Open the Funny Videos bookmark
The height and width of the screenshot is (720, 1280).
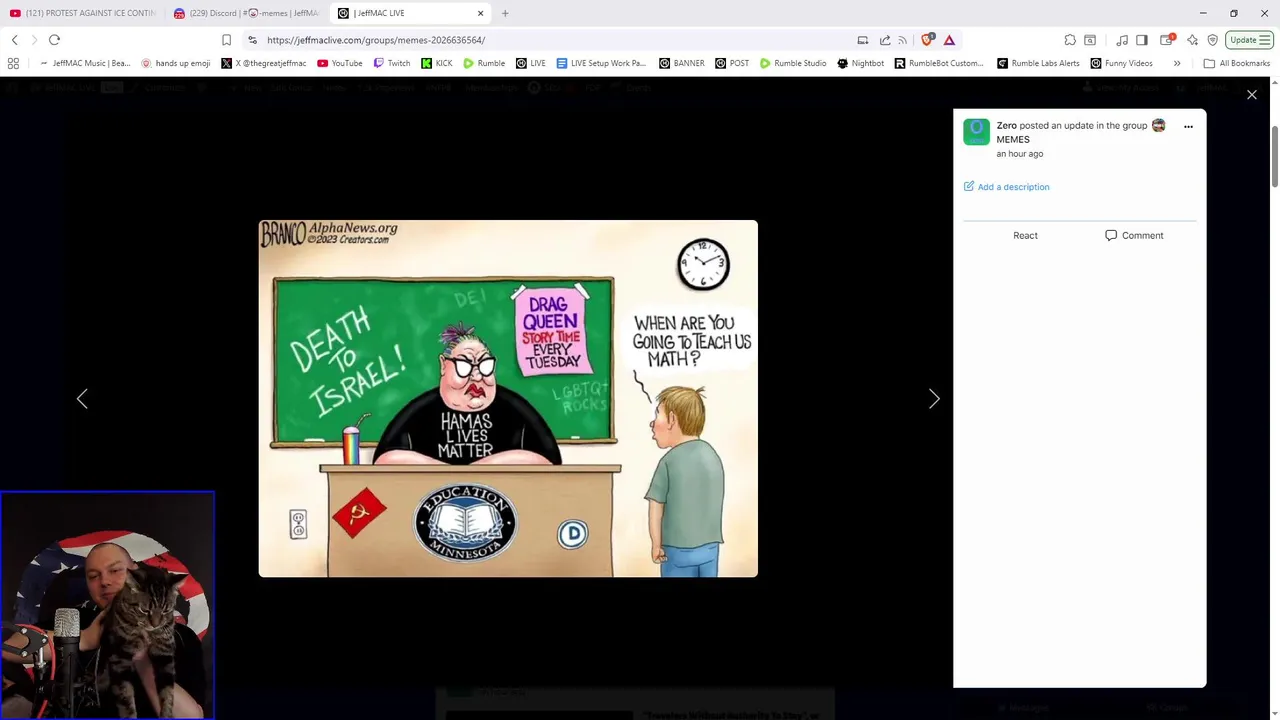pos(1121,63)
